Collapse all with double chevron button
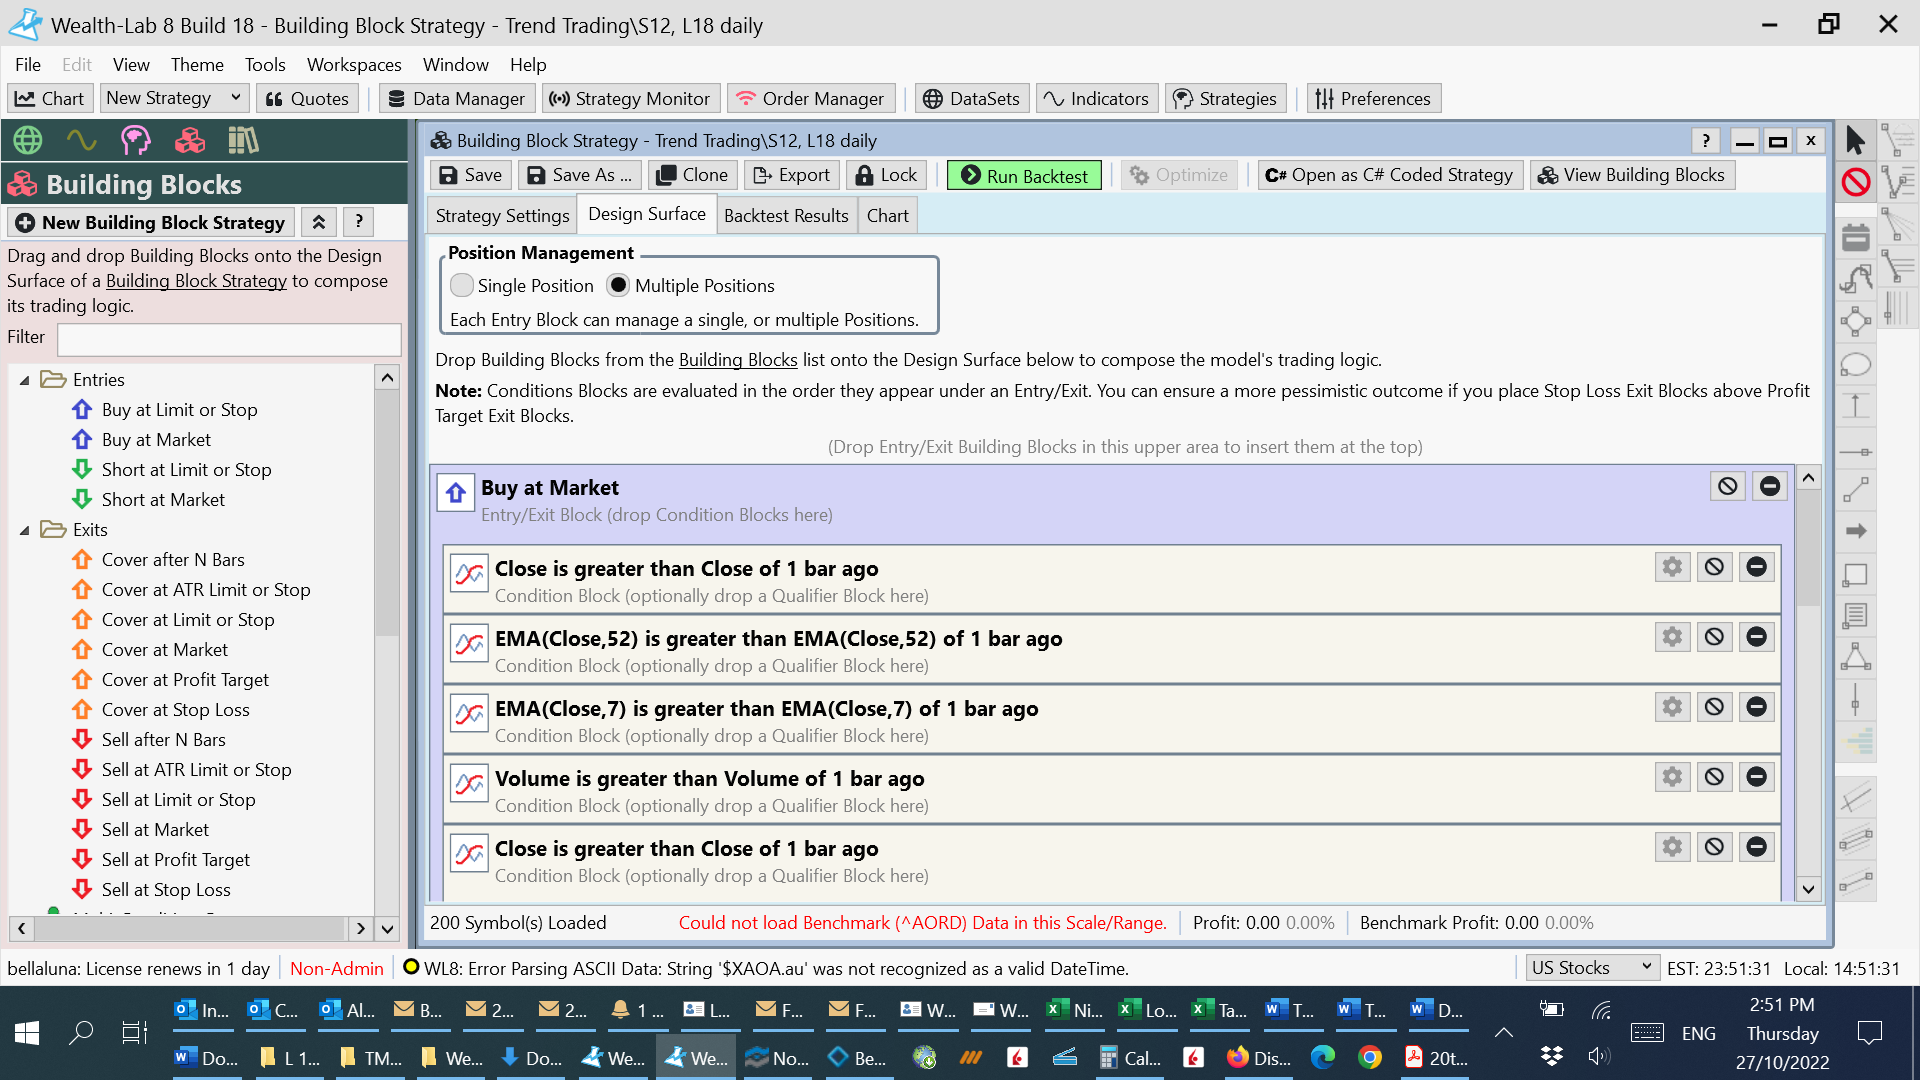This screenshot has width=1920, height=1080. 318,222
